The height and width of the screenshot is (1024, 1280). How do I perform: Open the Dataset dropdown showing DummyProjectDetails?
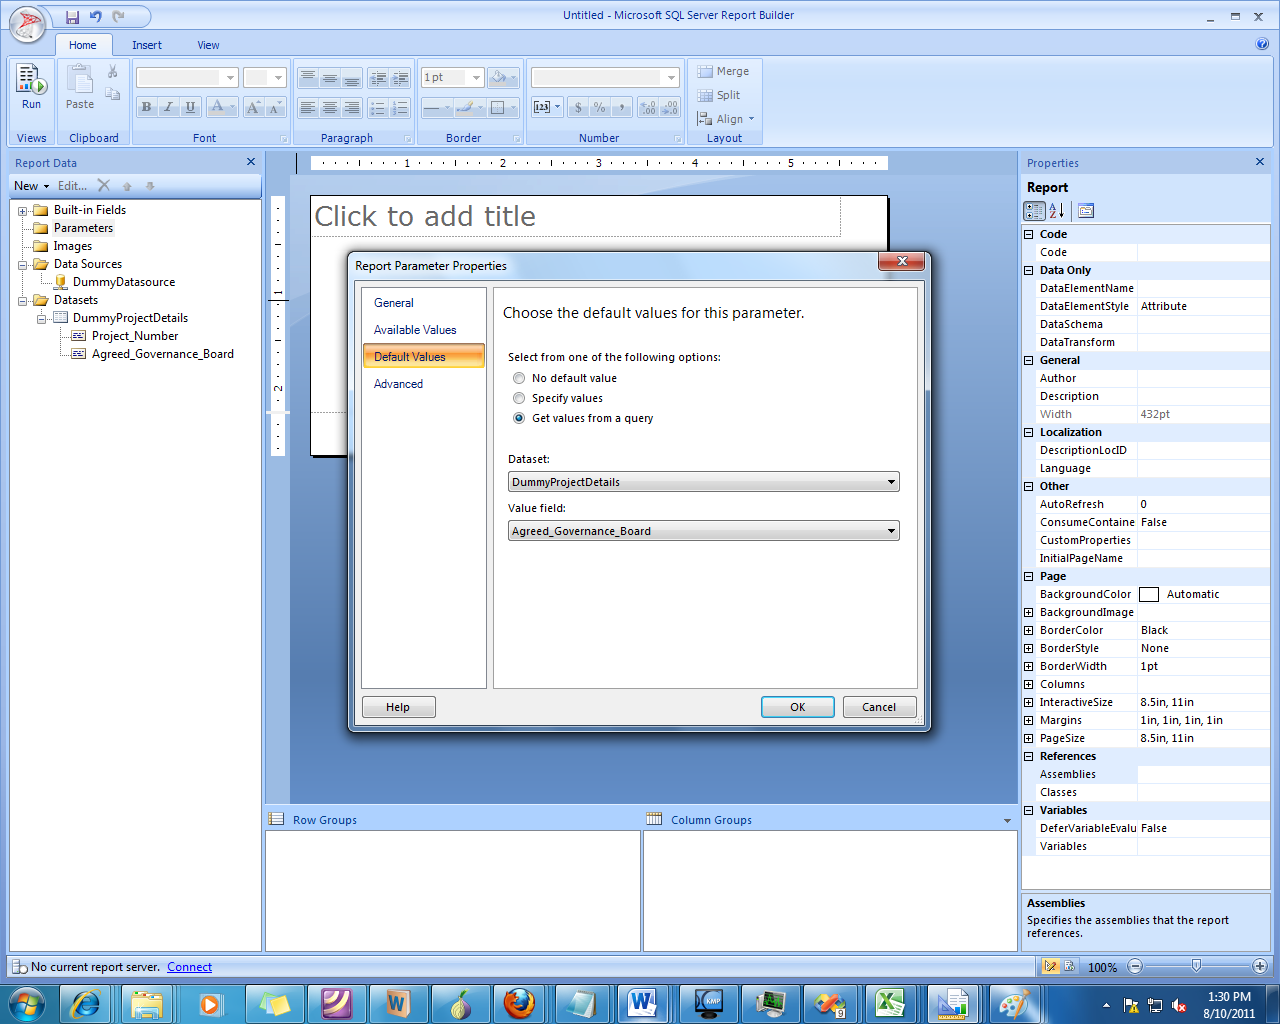pos(891,481)
